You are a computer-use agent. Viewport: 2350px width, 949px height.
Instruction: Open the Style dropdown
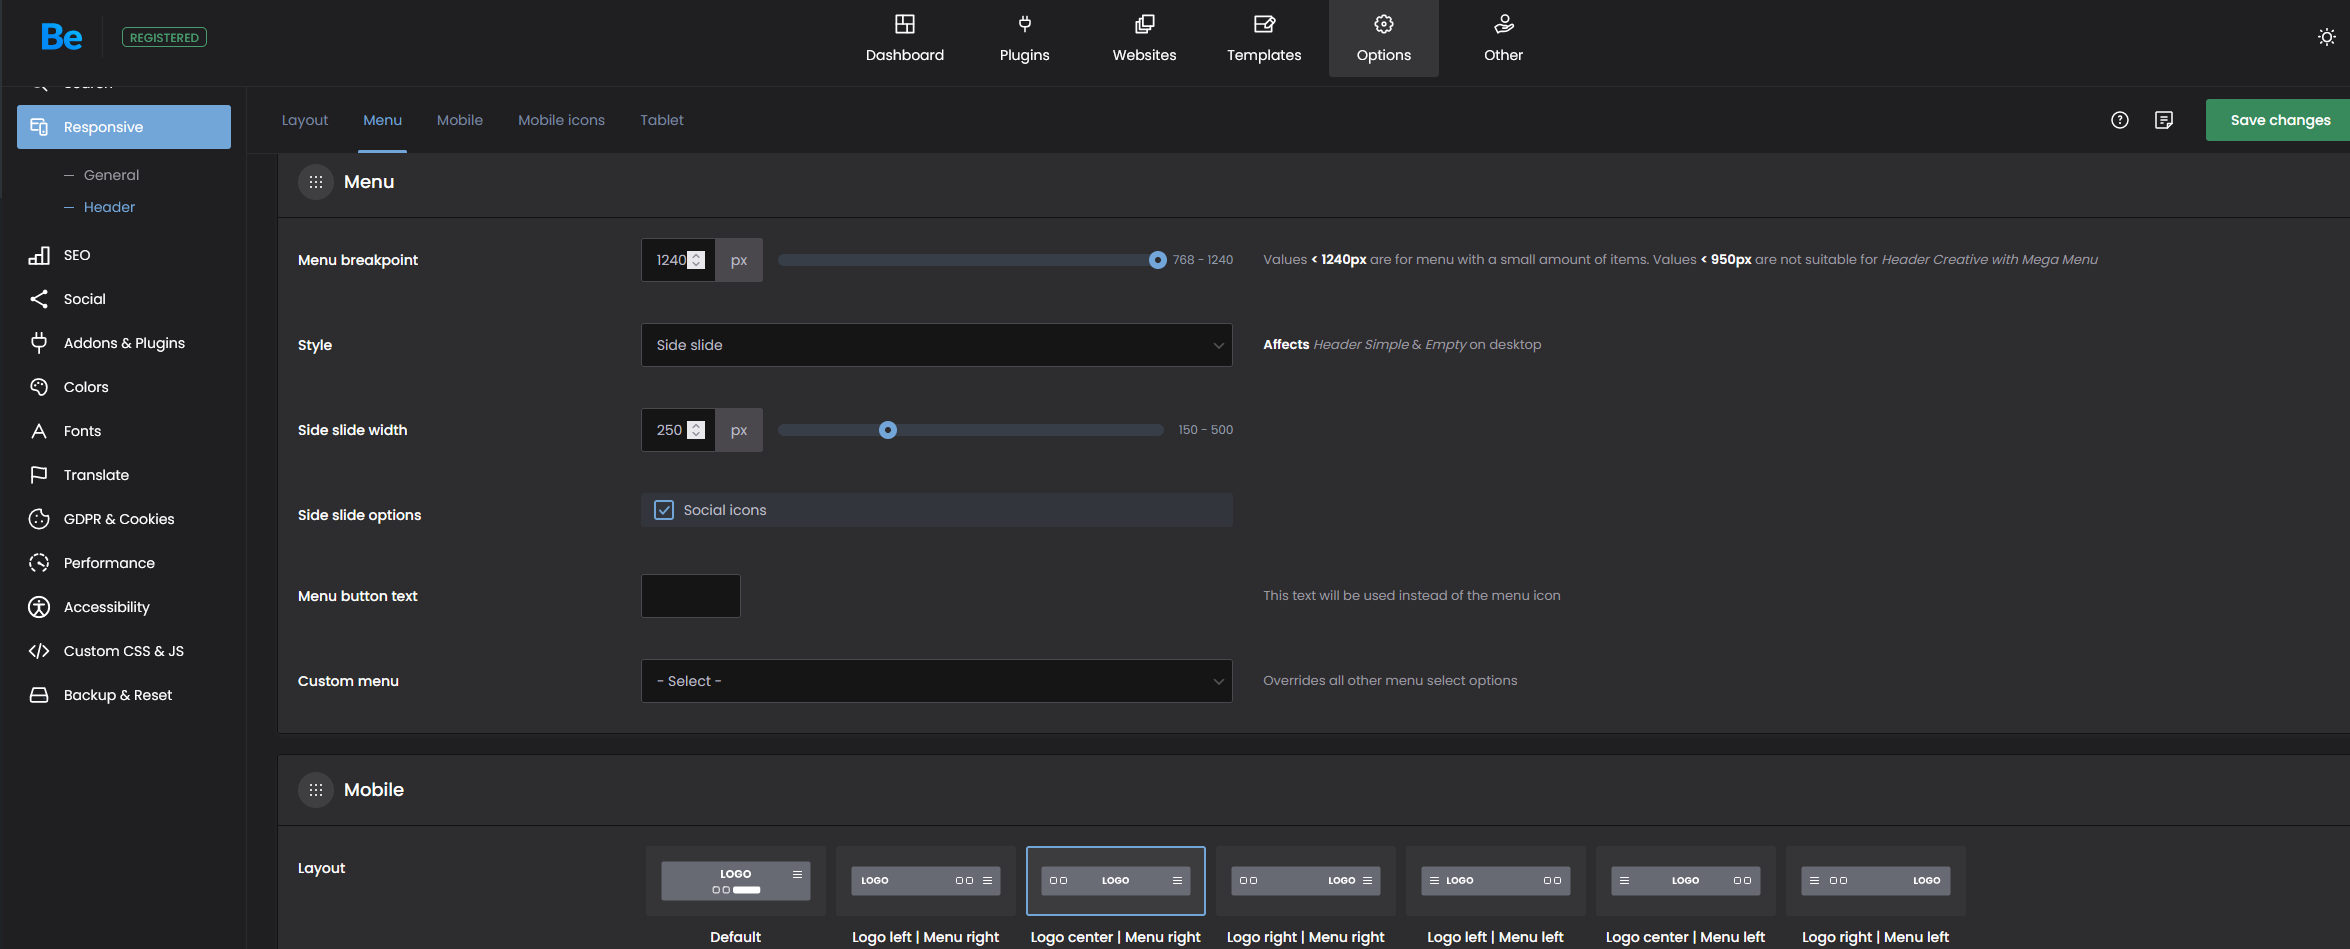(x=937, y=345)
